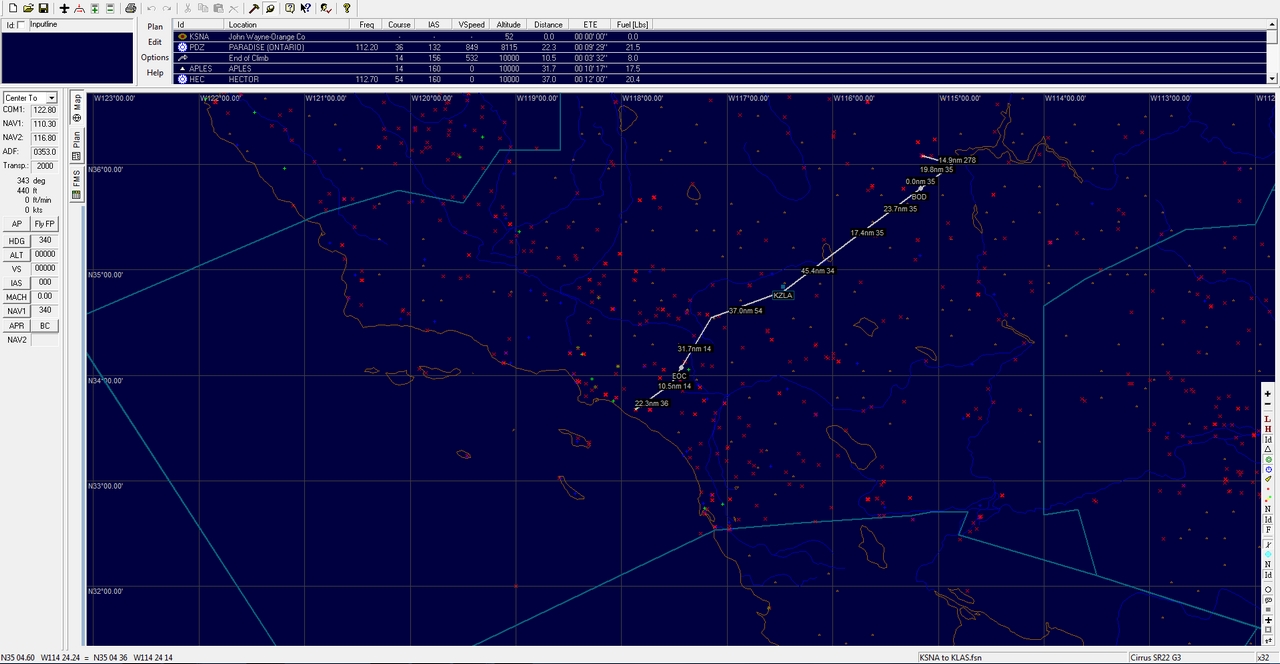Click the green minus row icon
The width and height of the screenshot is (1280, 664).
click(110, 8)
